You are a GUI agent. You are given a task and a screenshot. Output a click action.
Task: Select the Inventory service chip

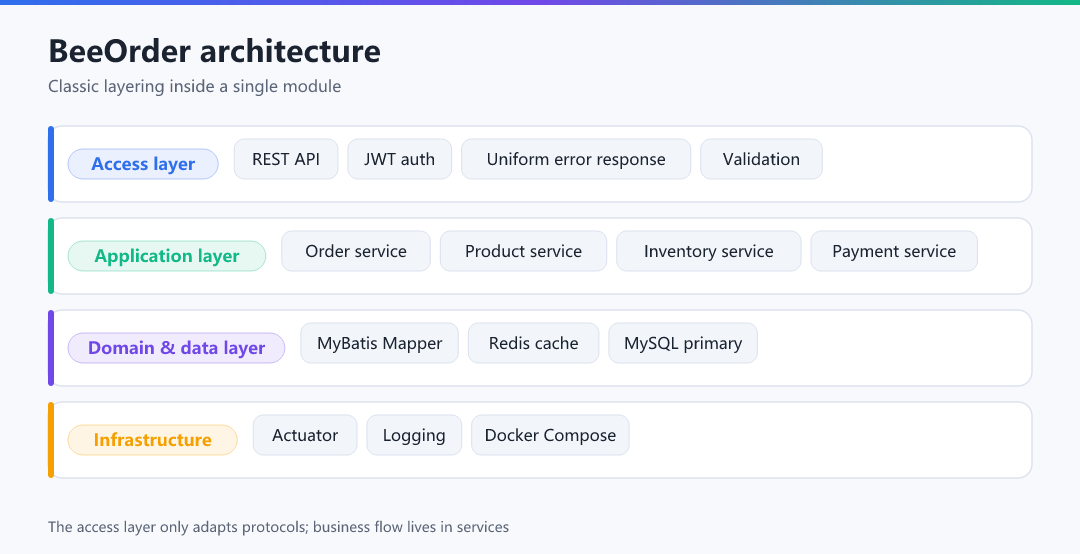point(709,252)
